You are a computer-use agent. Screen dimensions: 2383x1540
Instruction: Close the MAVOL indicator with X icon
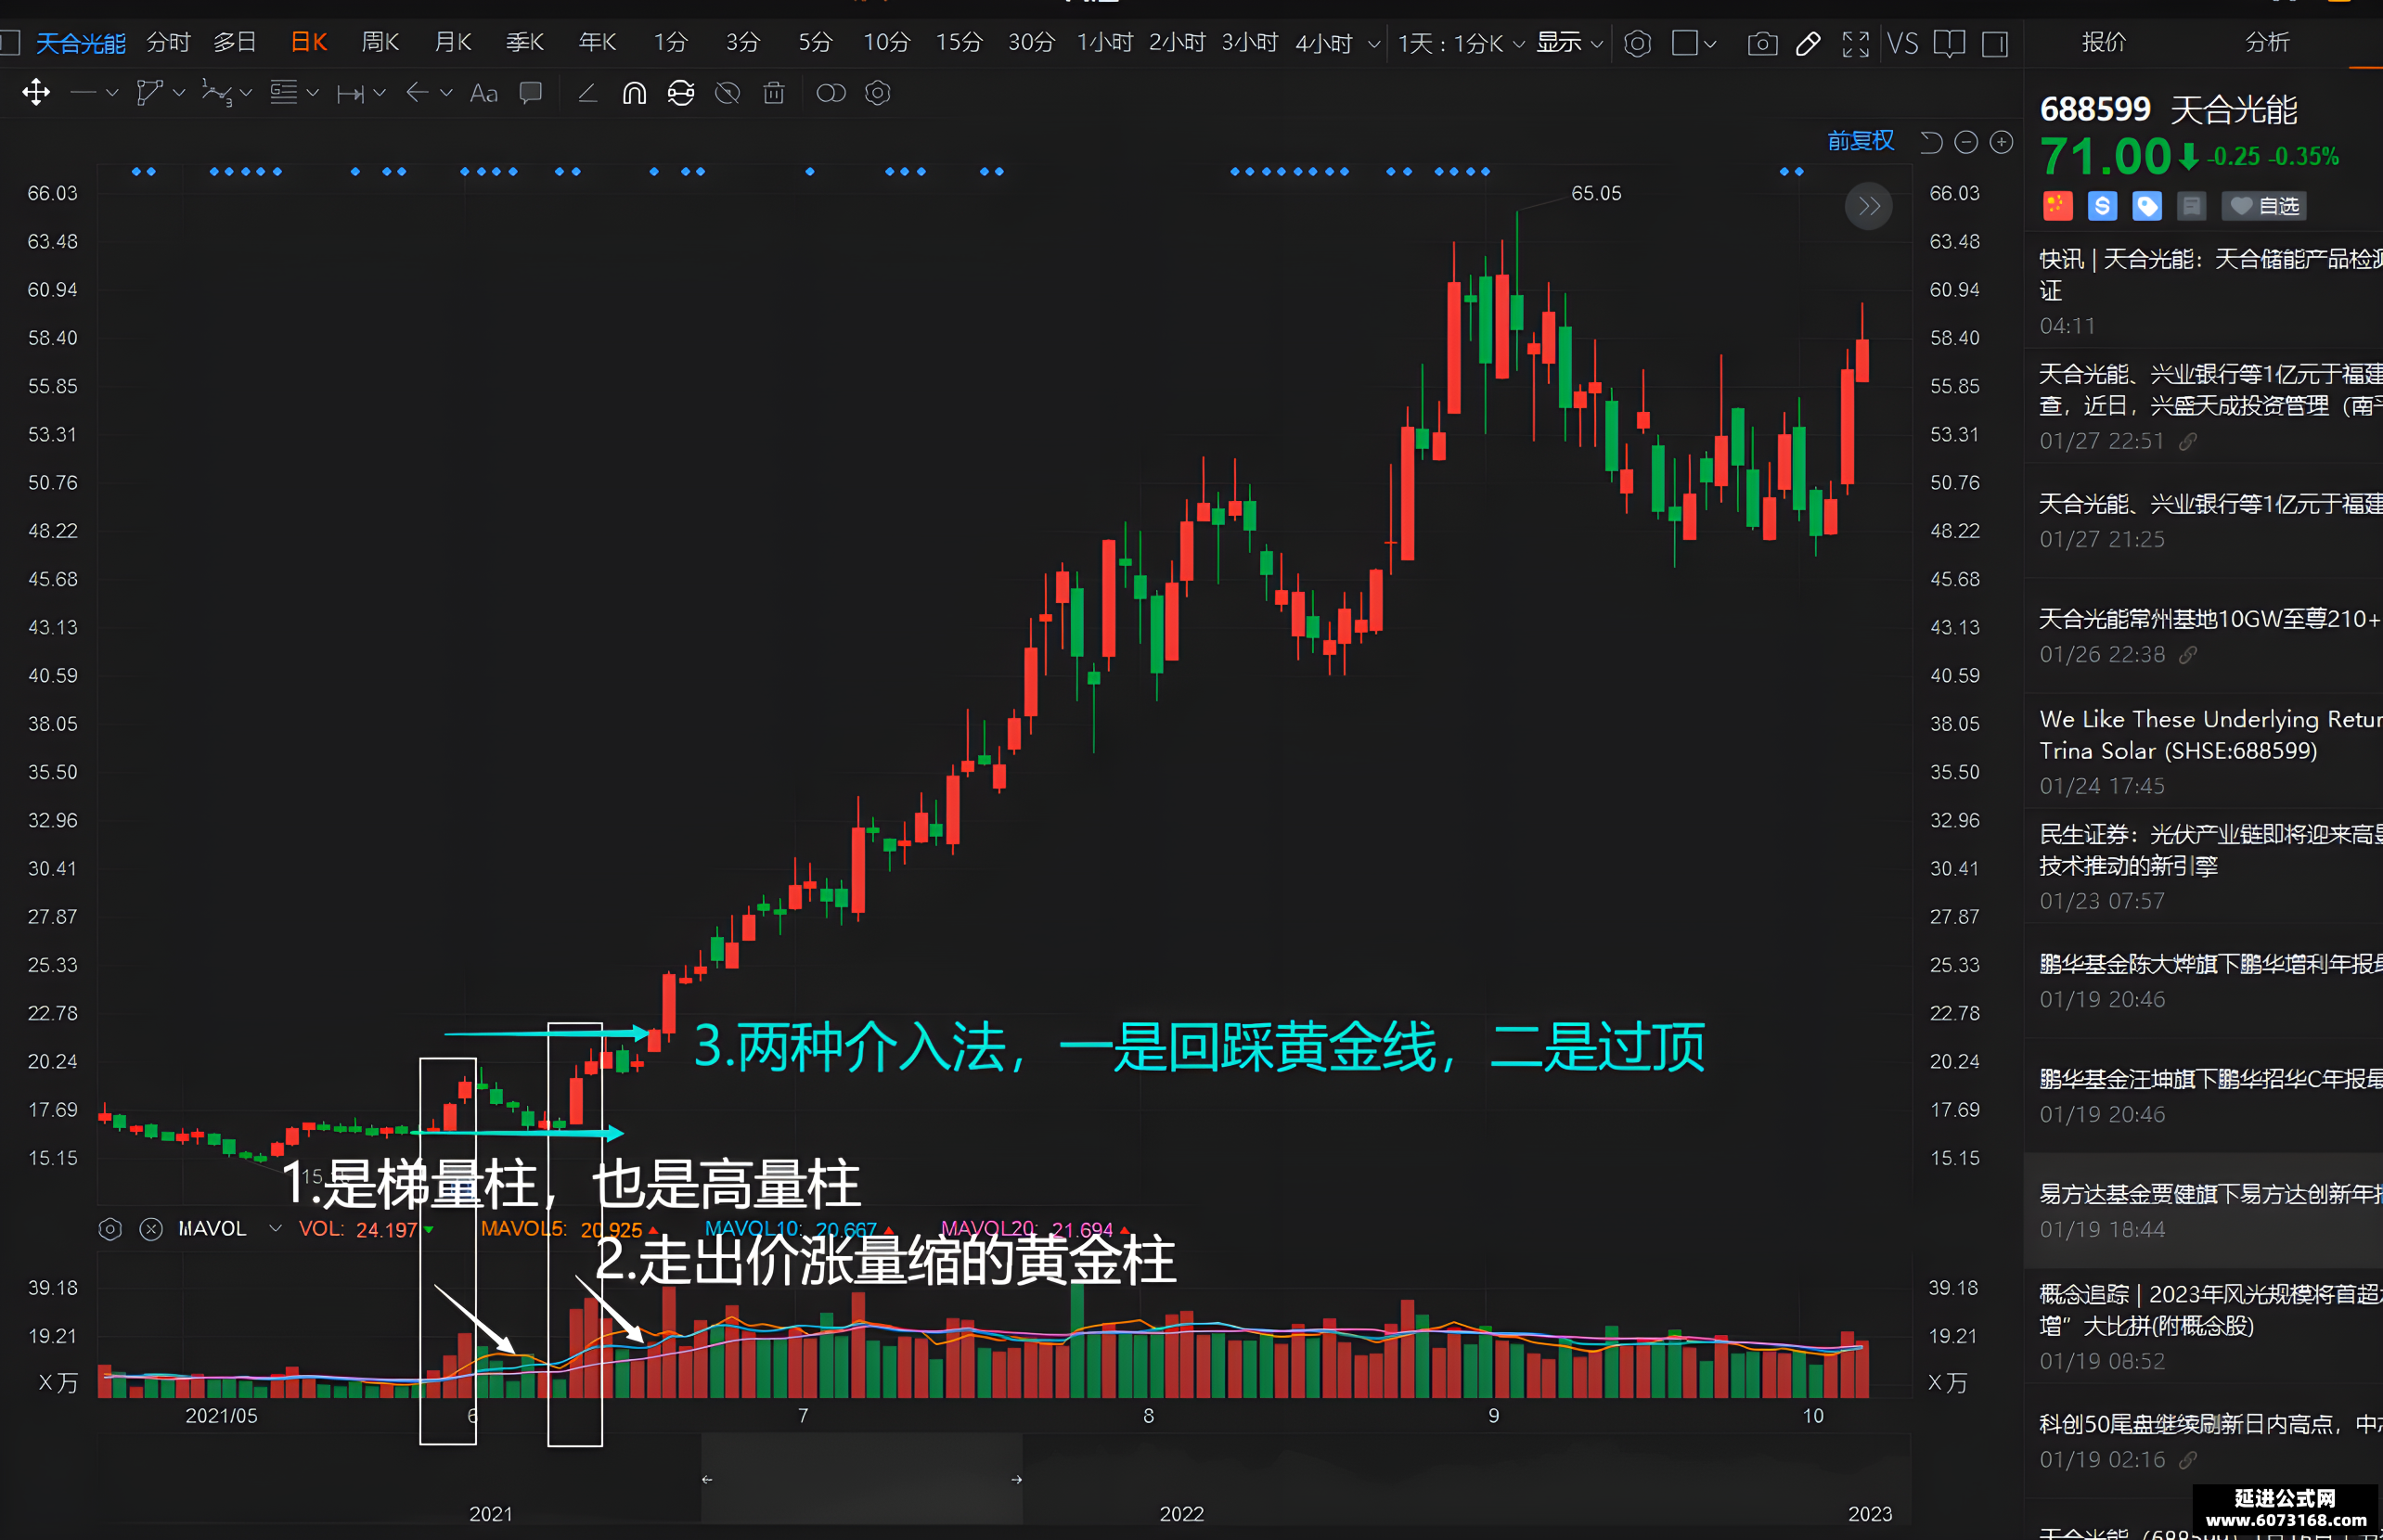(x=151, y=1229)
